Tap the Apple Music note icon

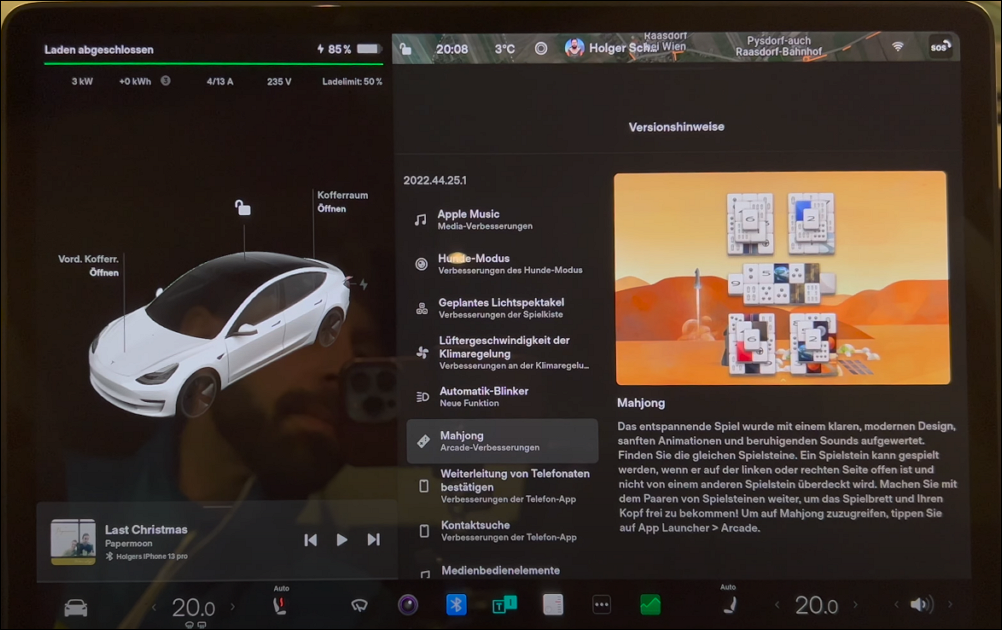tap(420, 220)
